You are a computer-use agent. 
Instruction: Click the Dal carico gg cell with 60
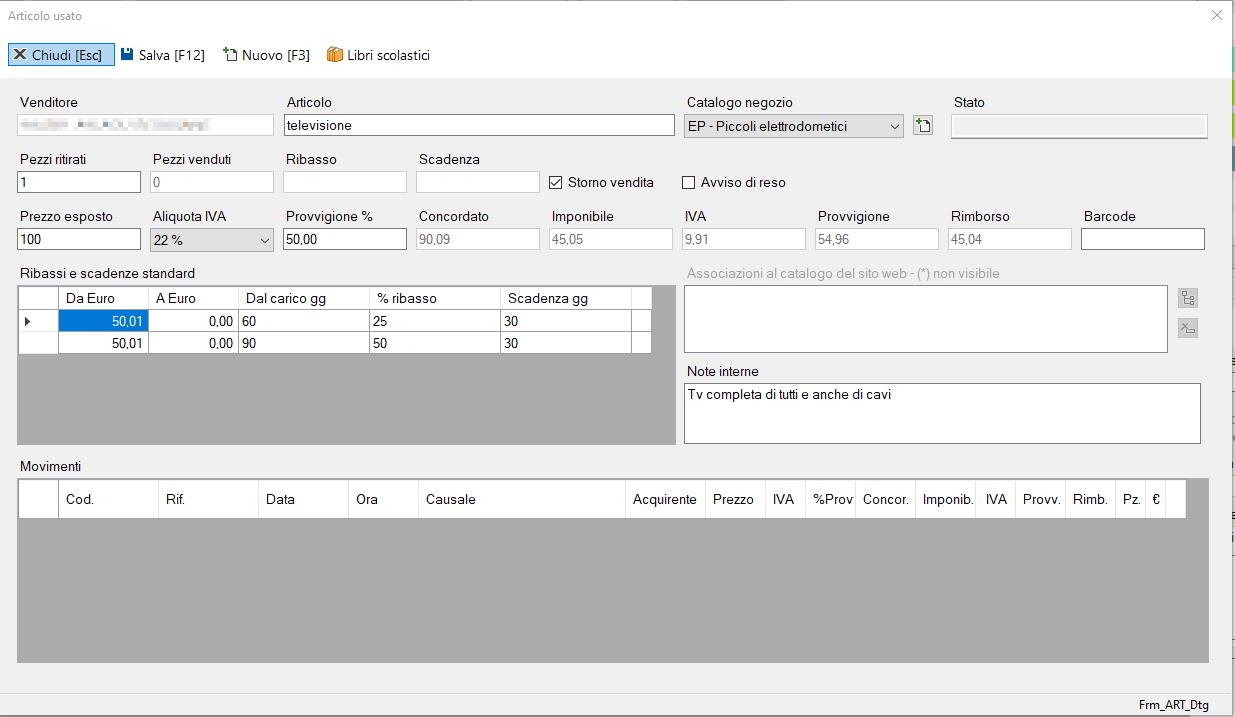304,321
